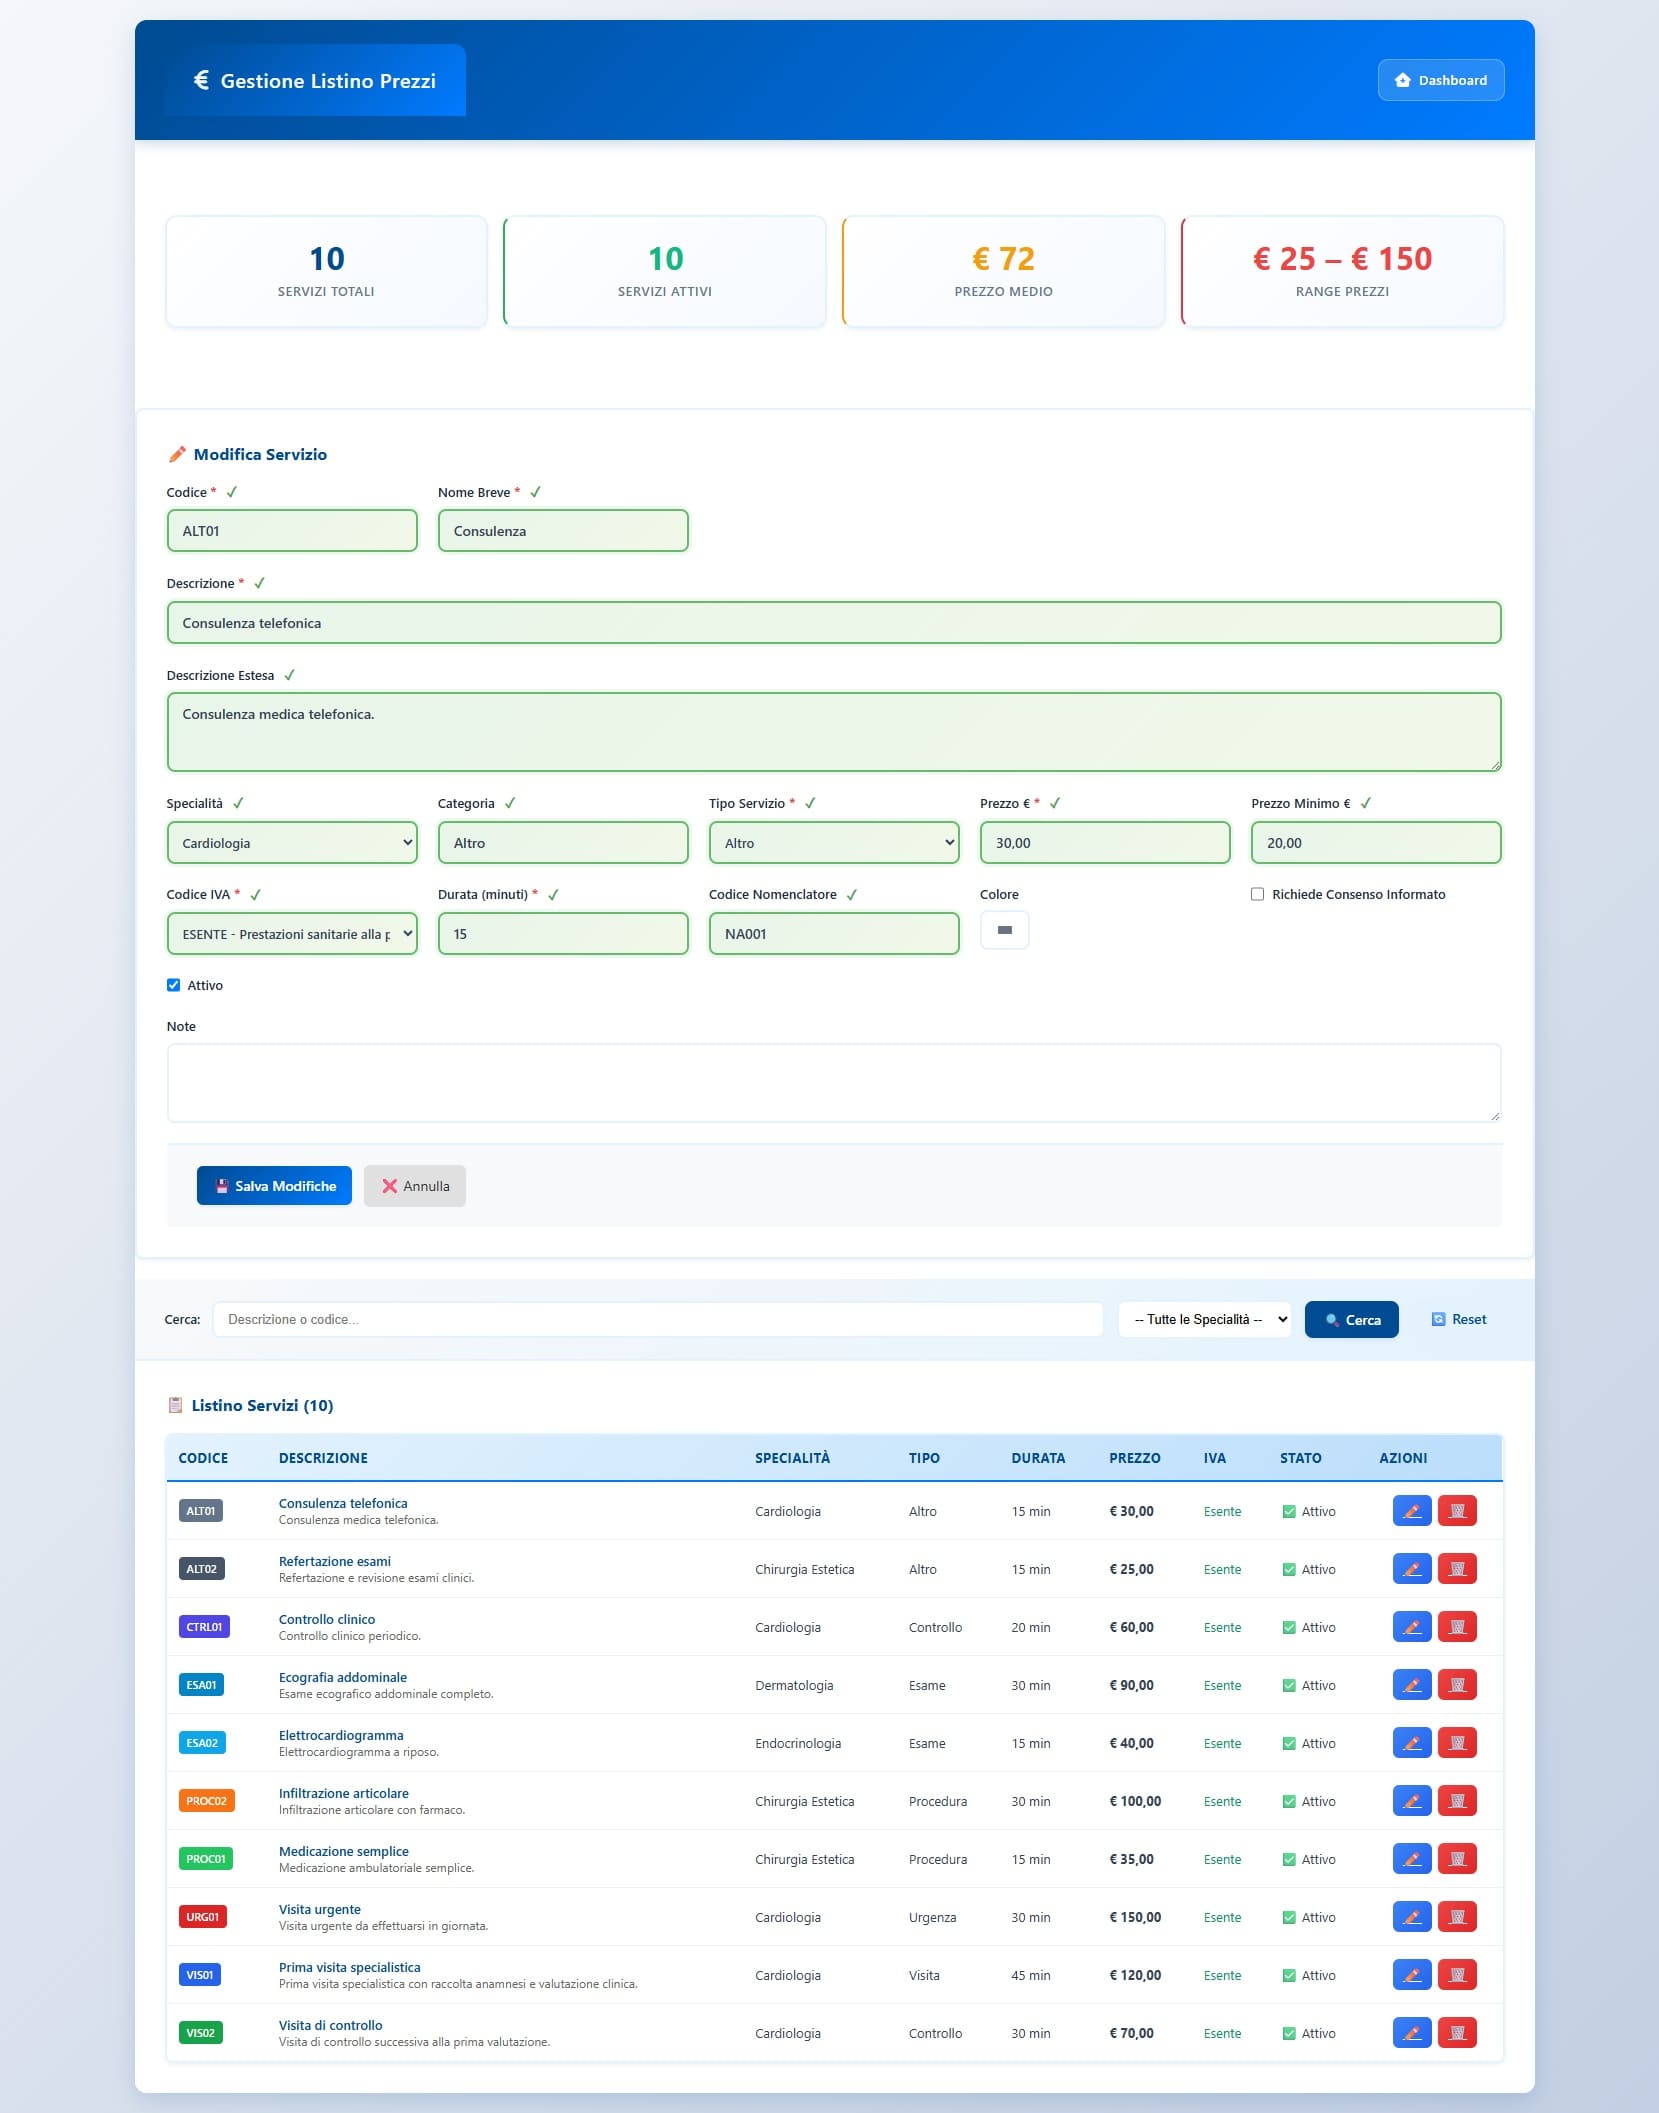1659x2113 pixels.
Task: Click the delete icon for ALT01 row
Action: (1457, 1511)
